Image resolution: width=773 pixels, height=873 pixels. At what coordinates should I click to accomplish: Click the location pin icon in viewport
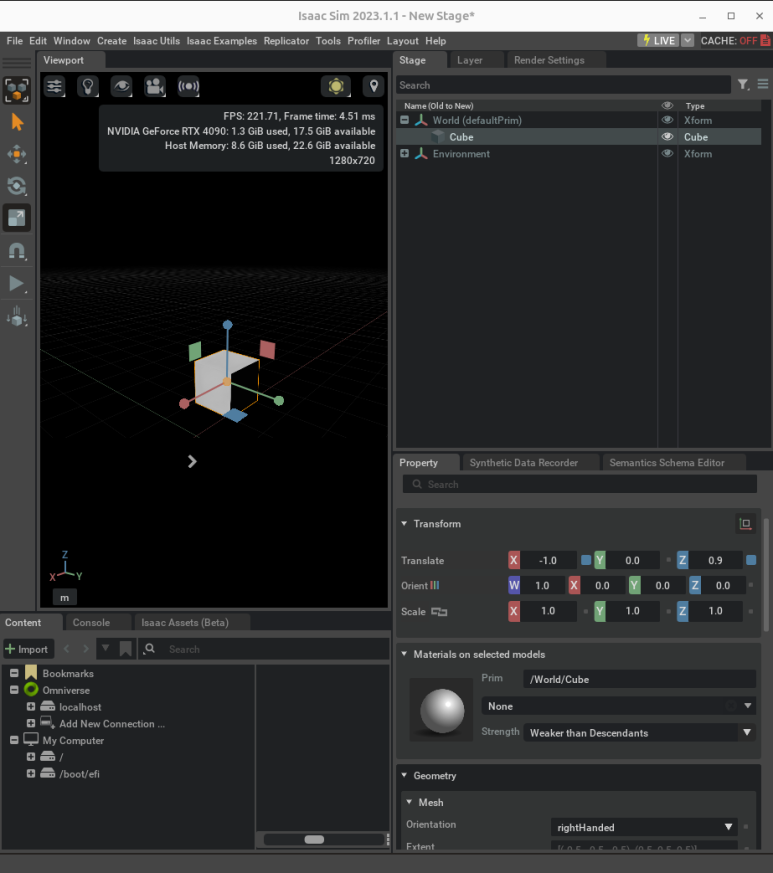(374, 86)
